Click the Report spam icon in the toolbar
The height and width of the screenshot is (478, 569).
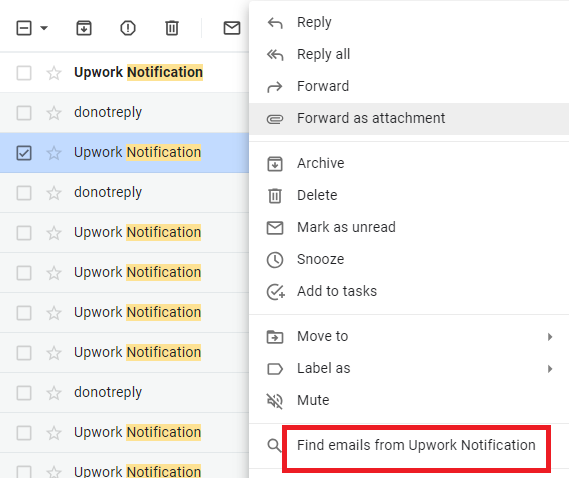(x=128, y=28)
